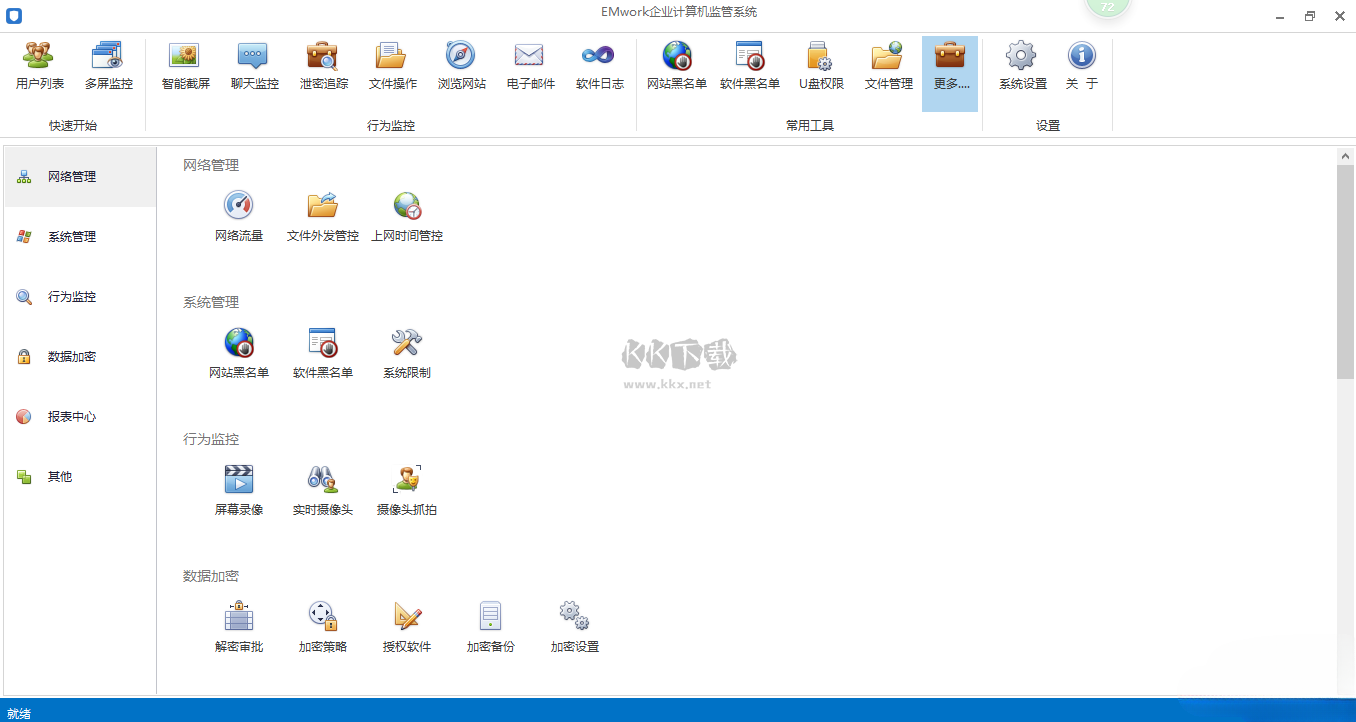Switch to 系统管理 in the left sidebar

pyautogui.click(x=80, y=237)
